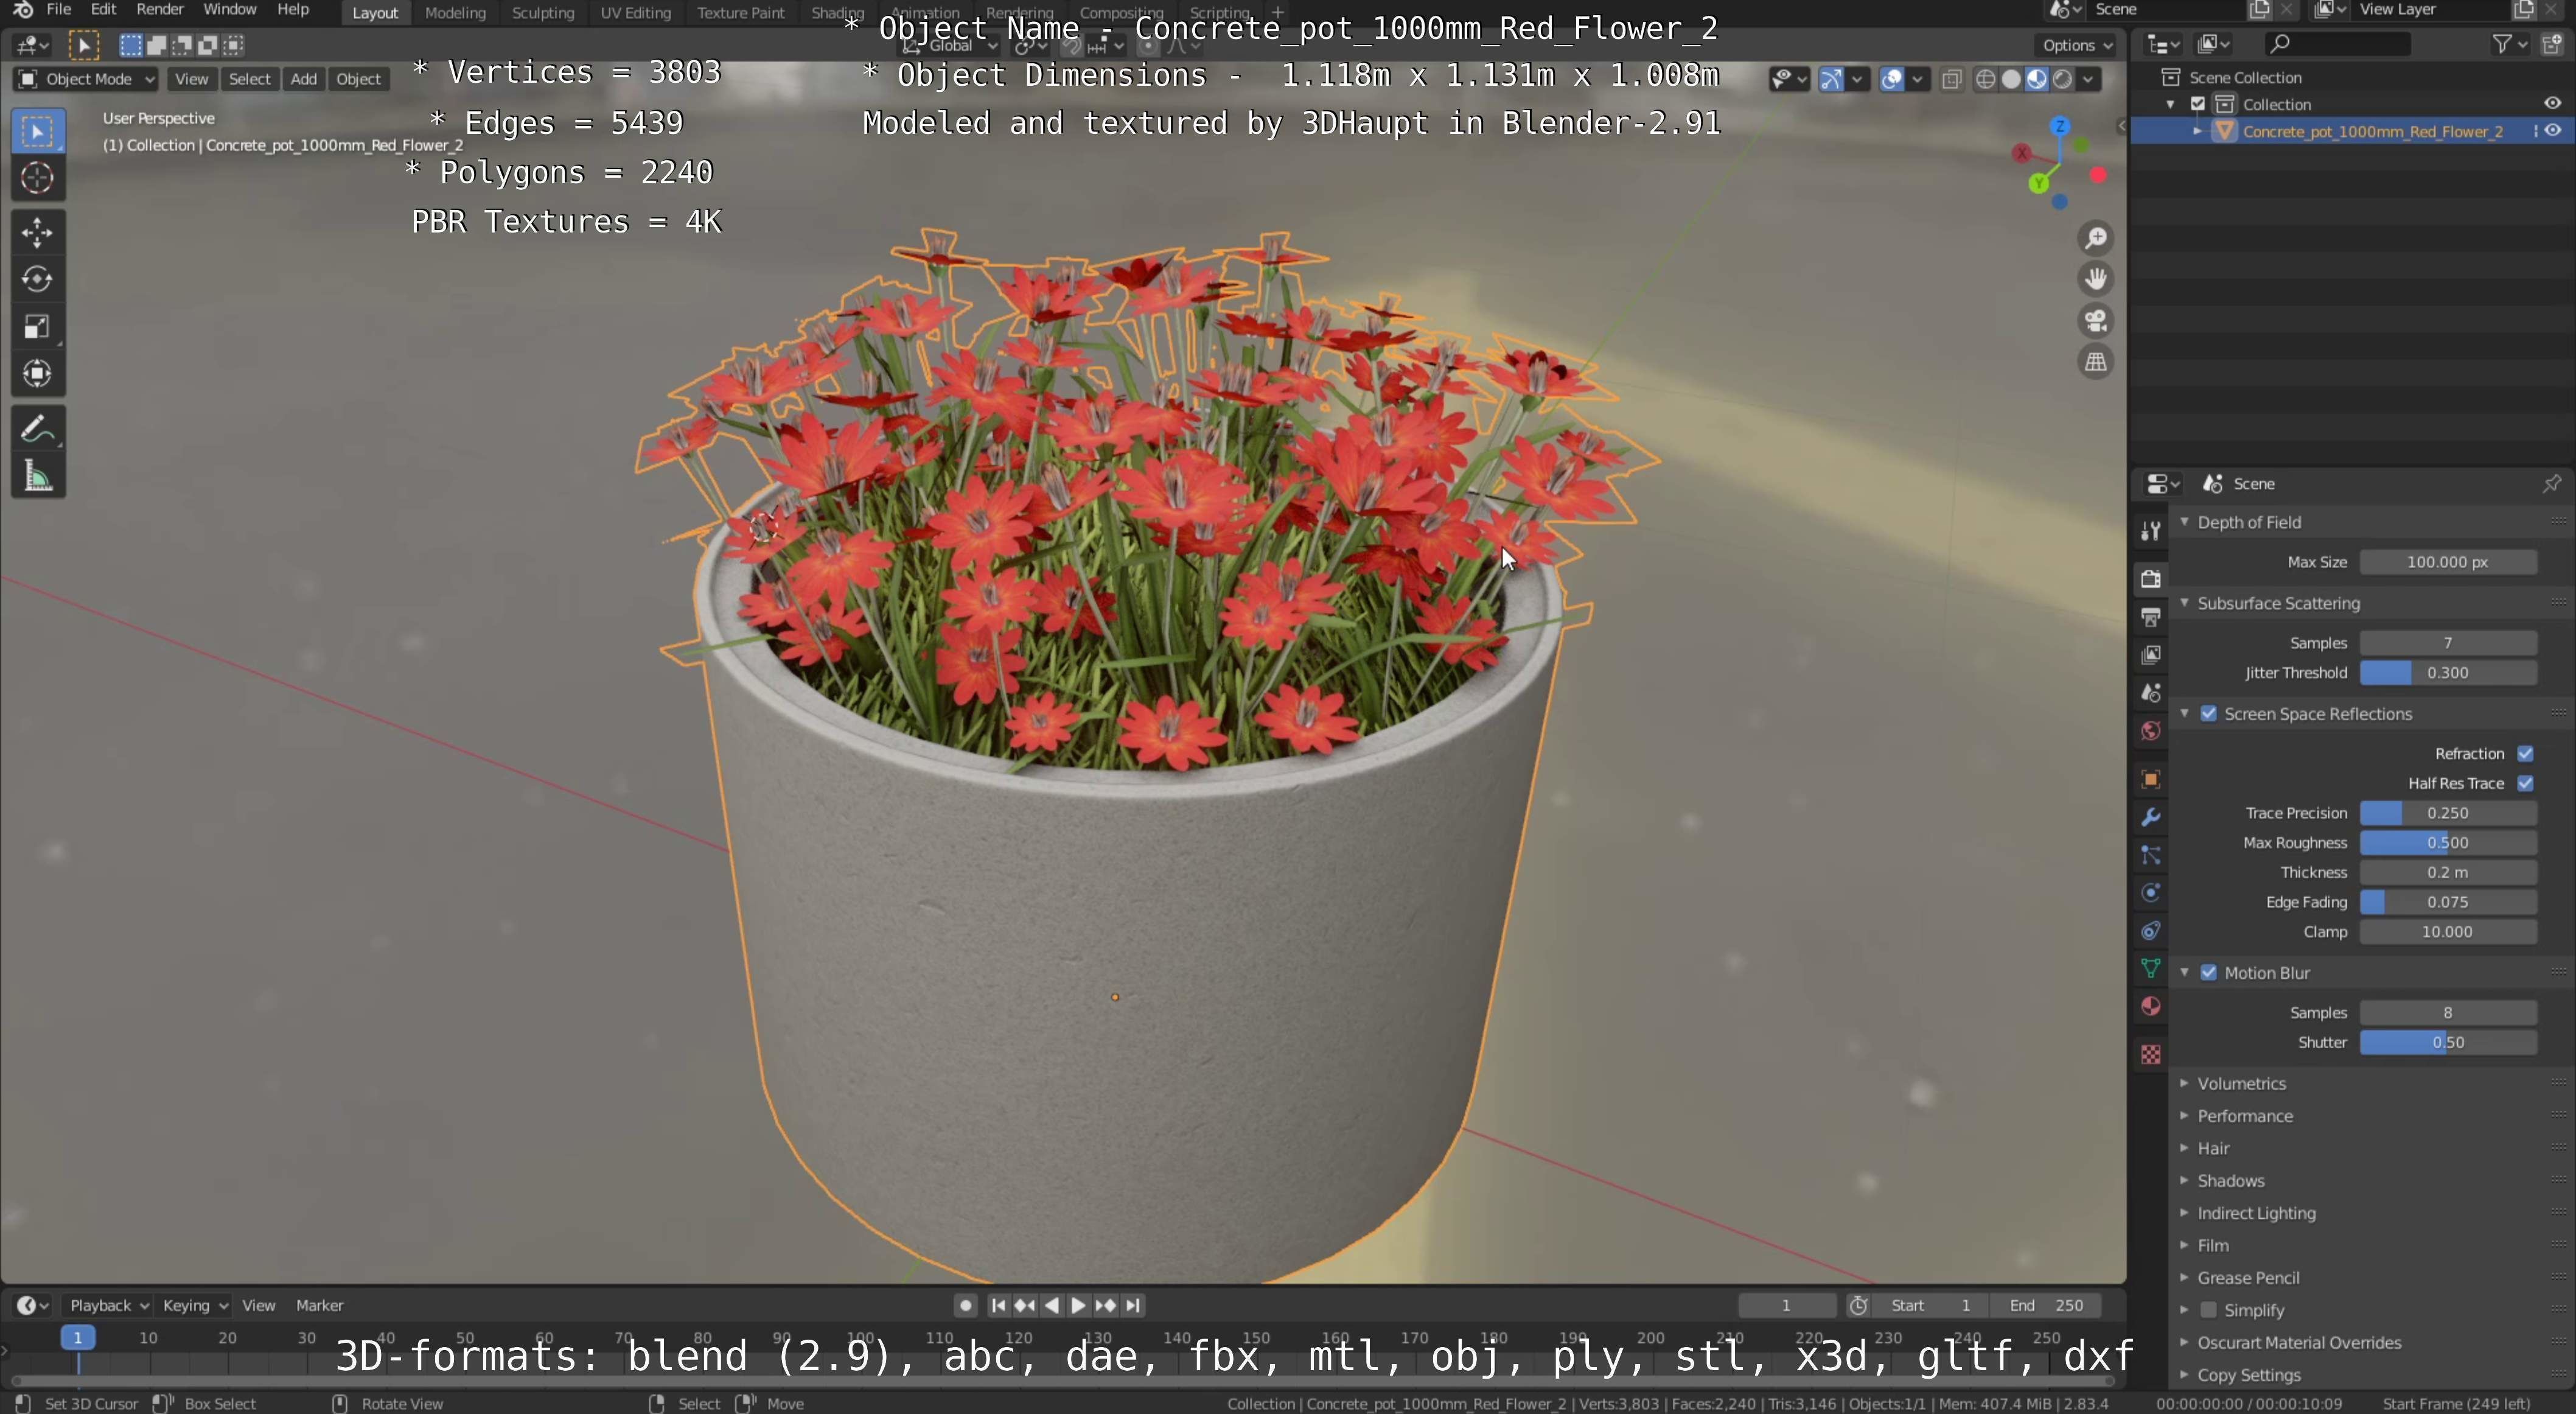
Task: Switch to the Modeling workspace tab
Action: pos(455,12)
